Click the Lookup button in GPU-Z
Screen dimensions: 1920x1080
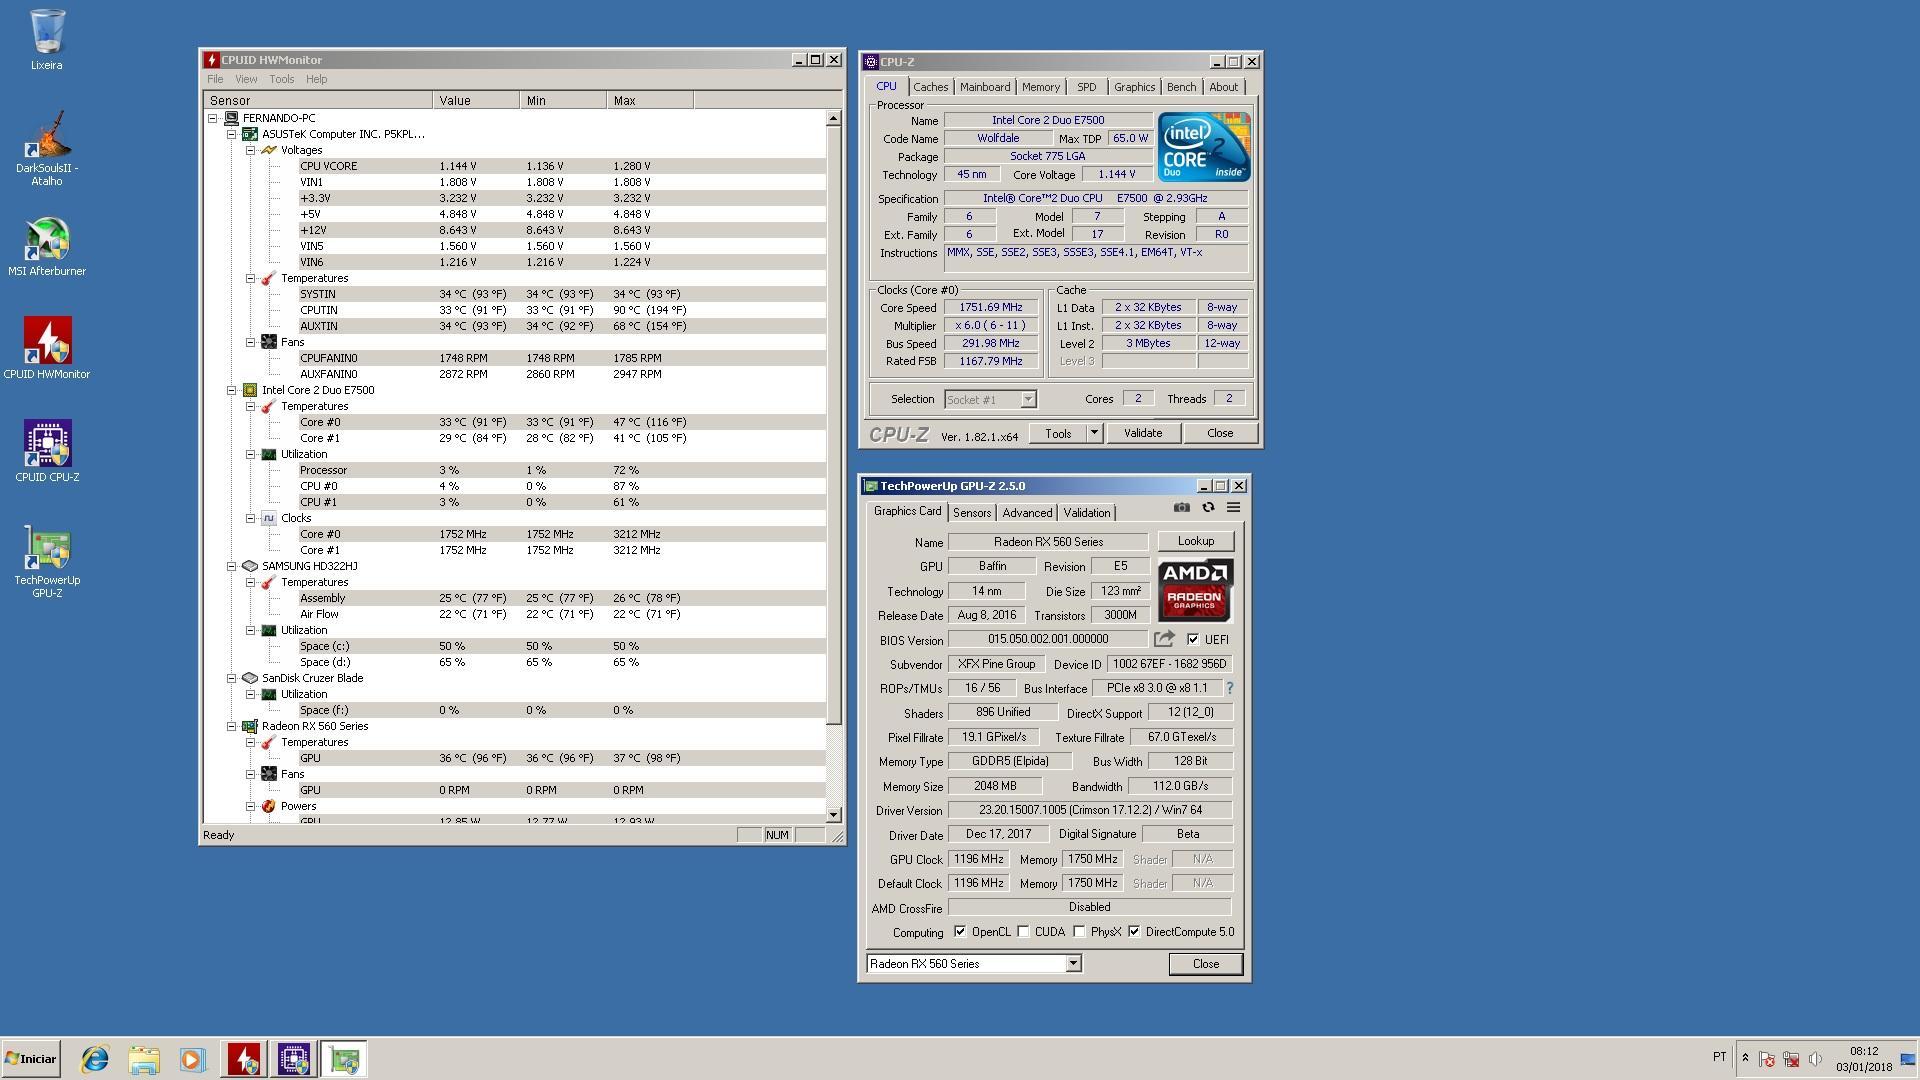point(1196,541)
